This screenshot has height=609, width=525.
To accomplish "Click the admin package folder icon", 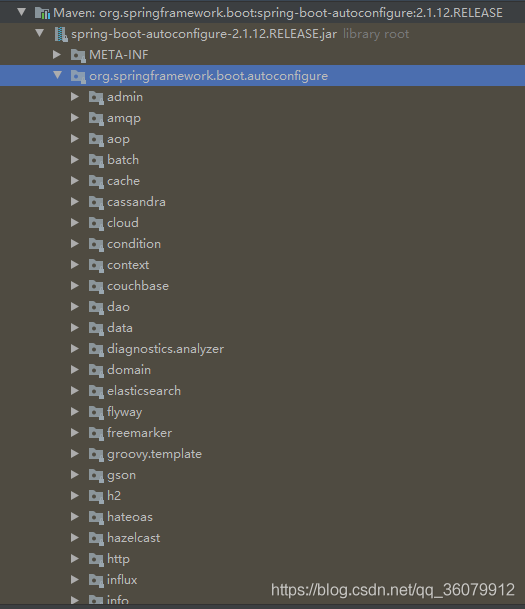I will coord(96,97).
